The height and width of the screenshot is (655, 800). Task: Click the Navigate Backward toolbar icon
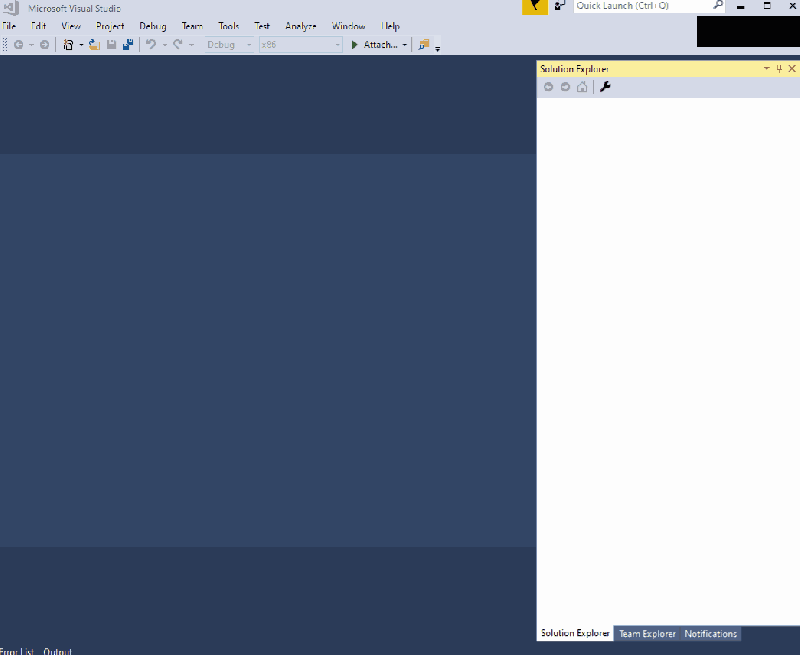(x=18, y=44)
